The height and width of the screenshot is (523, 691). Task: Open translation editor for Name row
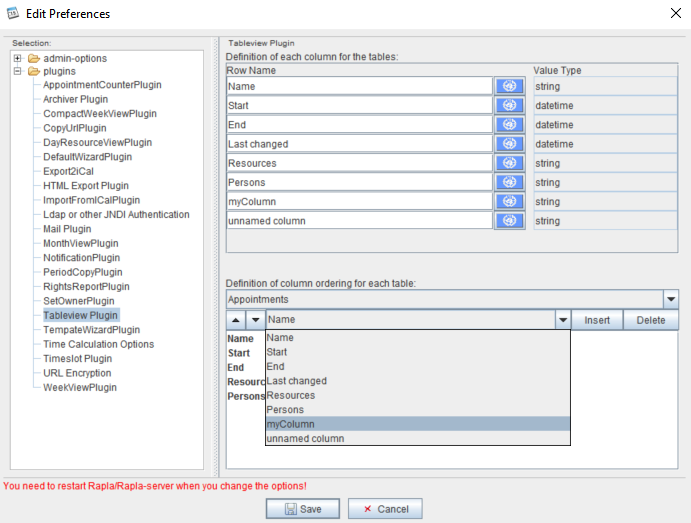[x=509, y=86]
